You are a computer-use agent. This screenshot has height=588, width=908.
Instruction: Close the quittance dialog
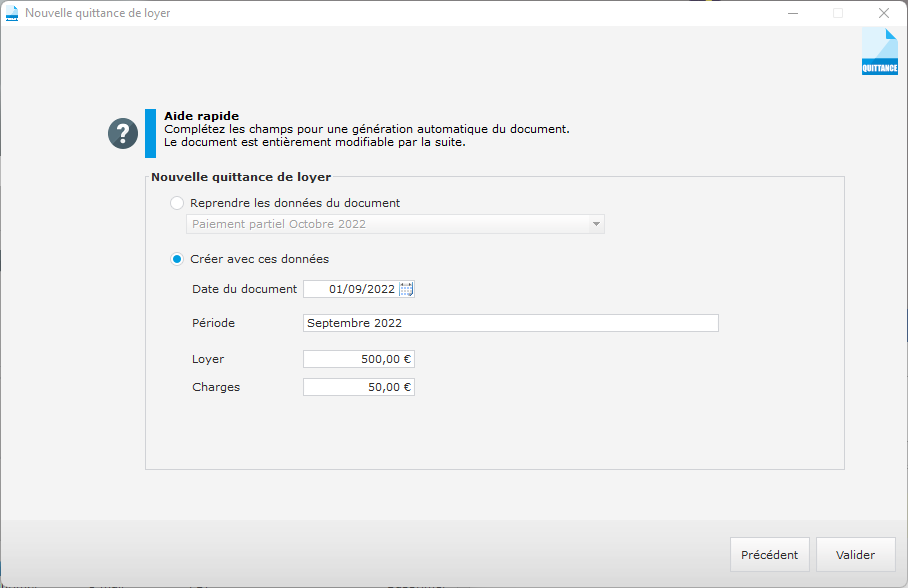point(883,13)
